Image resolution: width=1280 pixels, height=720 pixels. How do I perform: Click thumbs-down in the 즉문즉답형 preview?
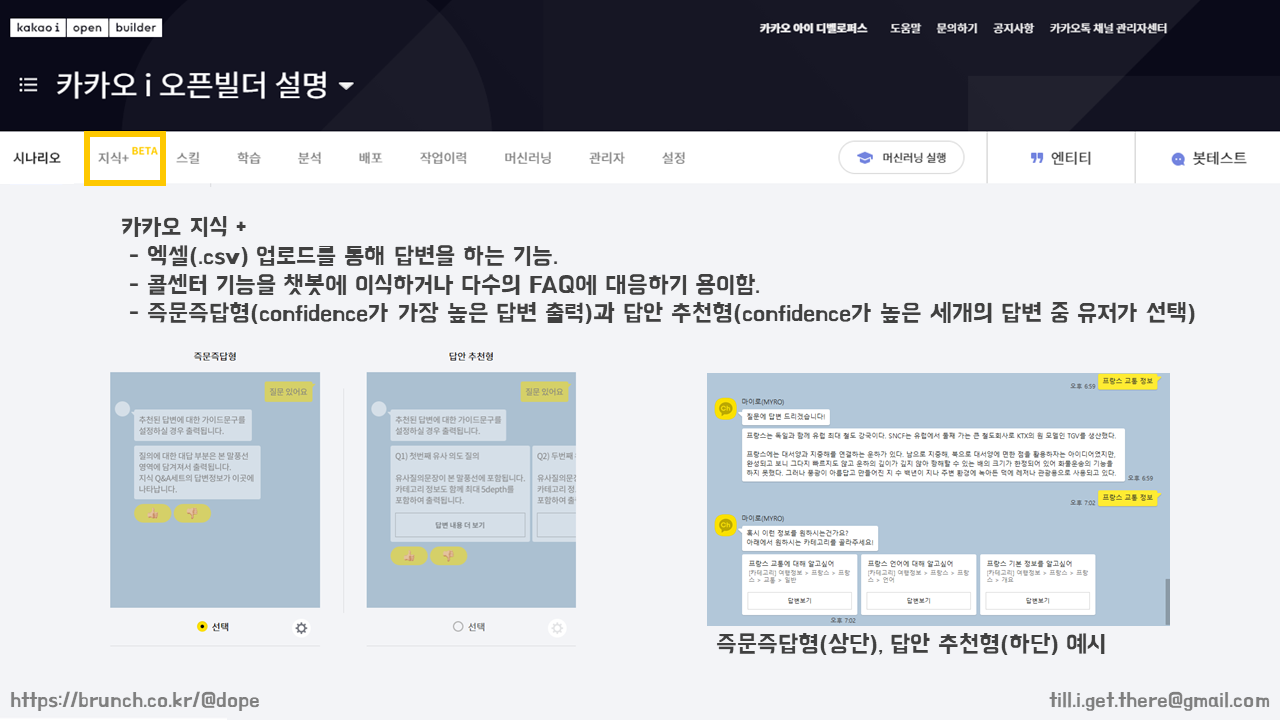pyautogui.click(x=192, y=513)
